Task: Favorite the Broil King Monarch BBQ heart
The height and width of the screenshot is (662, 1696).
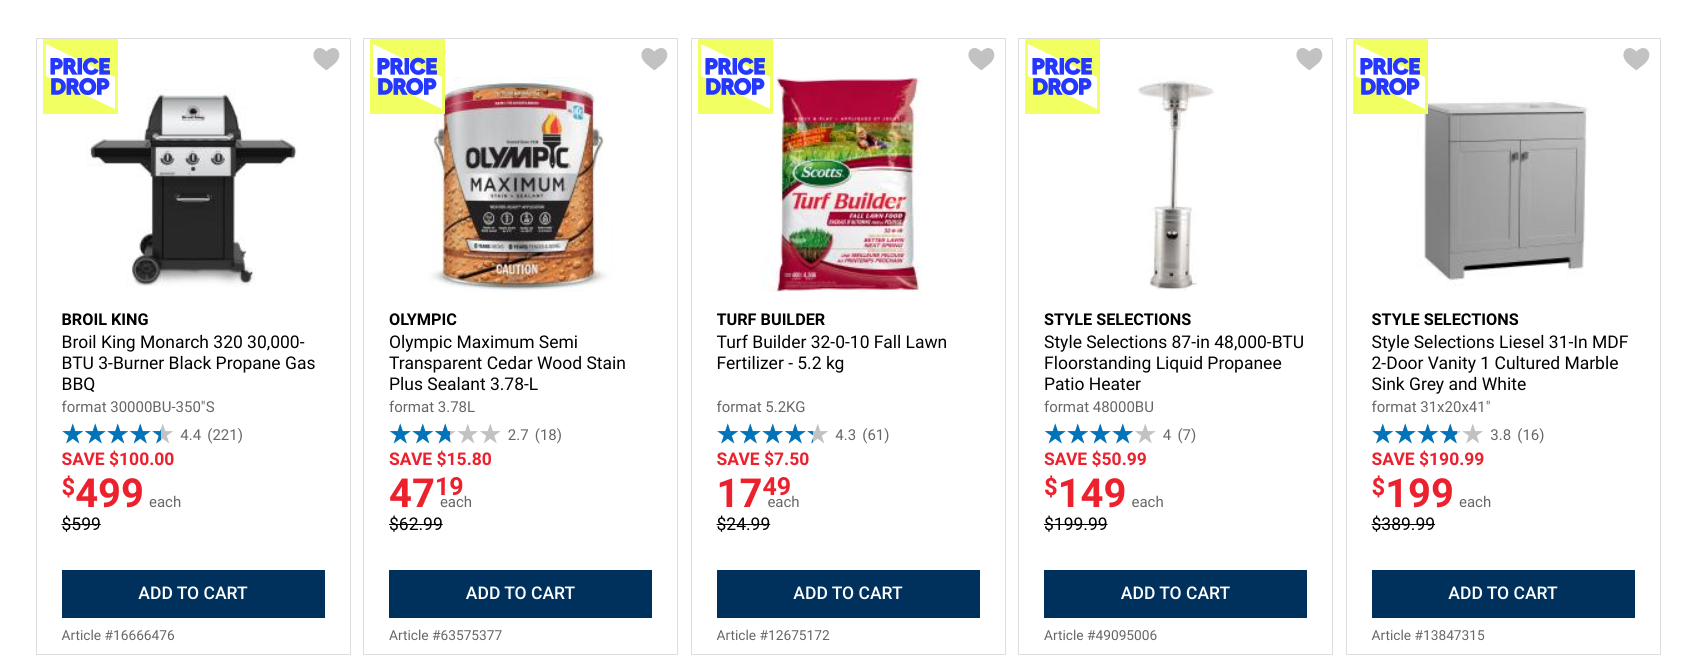Action: point(326,59)
